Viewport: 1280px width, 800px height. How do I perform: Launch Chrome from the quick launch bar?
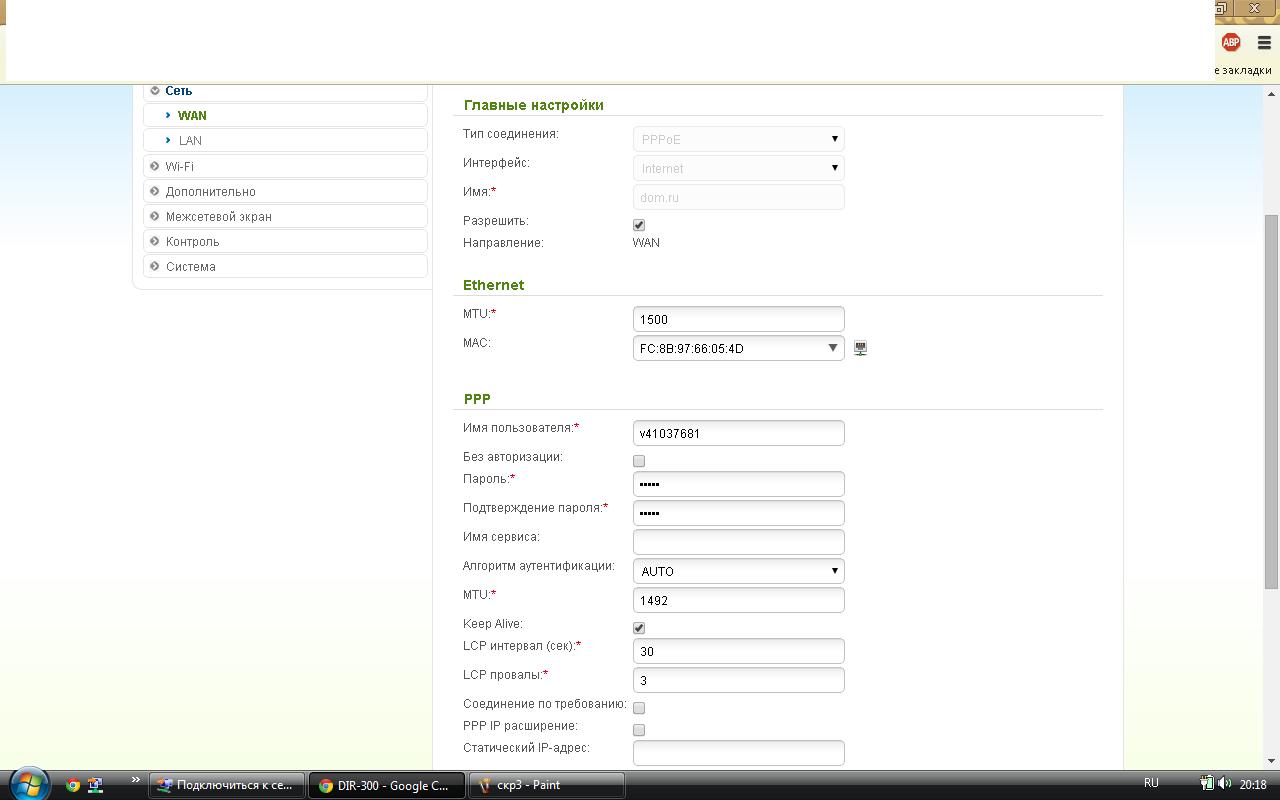coord(73,785)
